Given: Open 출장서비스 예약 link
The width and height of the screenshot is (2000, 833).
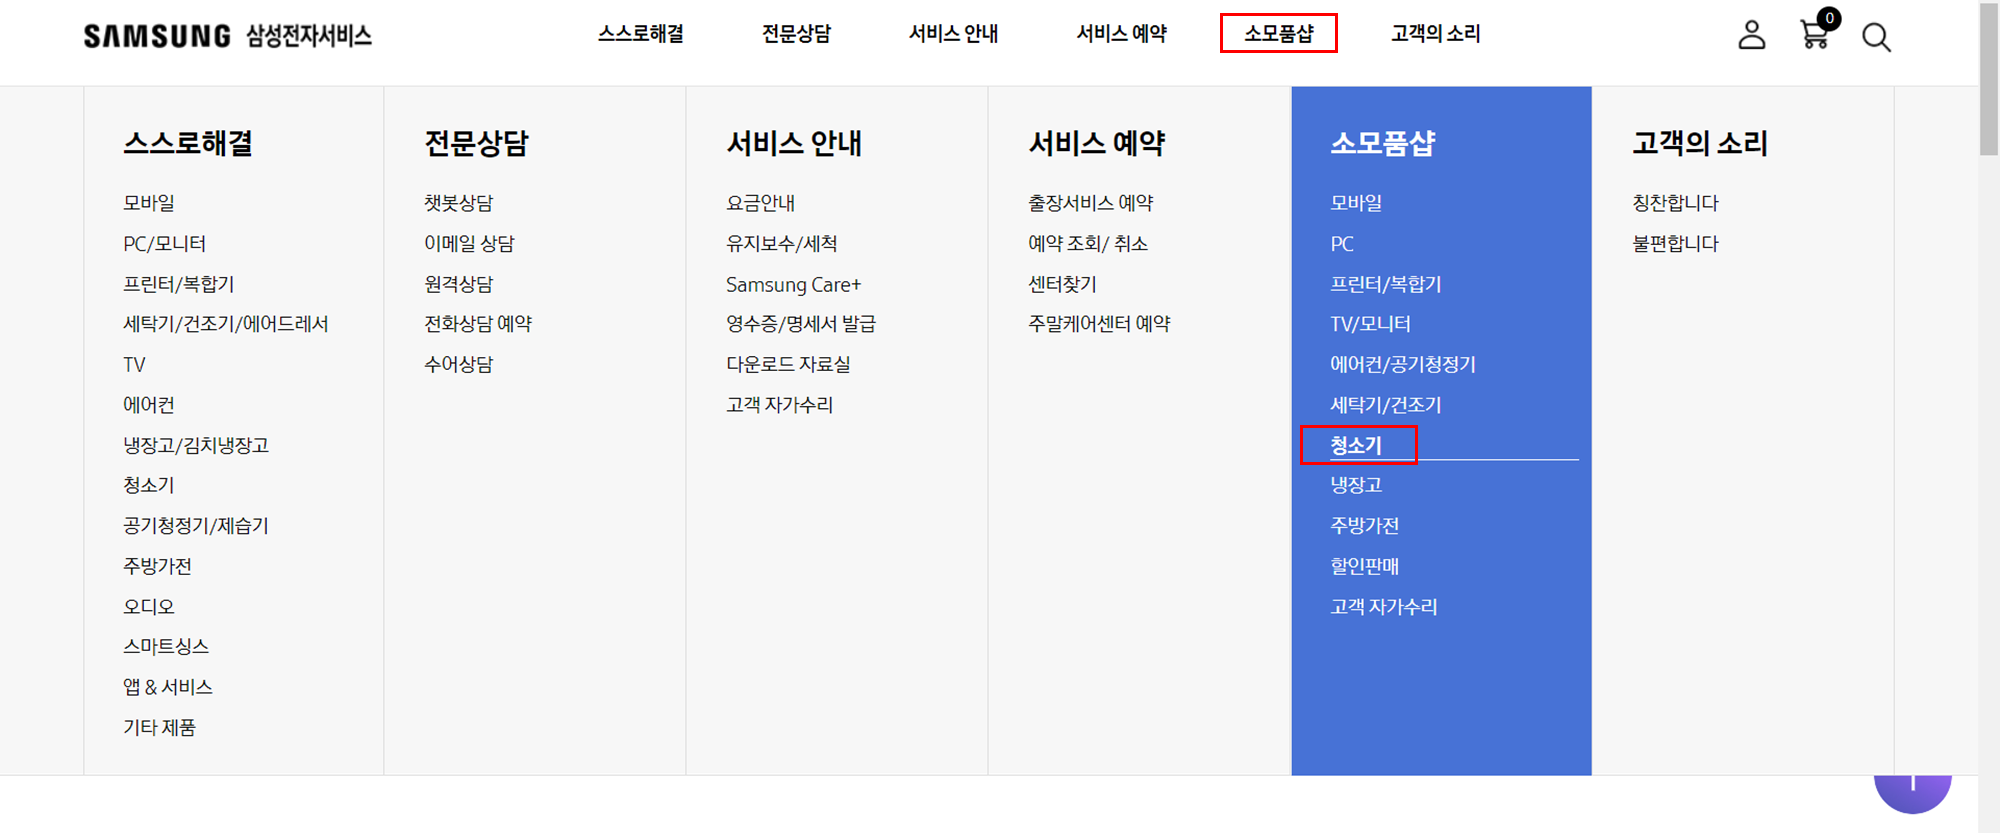Looking at the screenshot, I should tap(1091, 203).
